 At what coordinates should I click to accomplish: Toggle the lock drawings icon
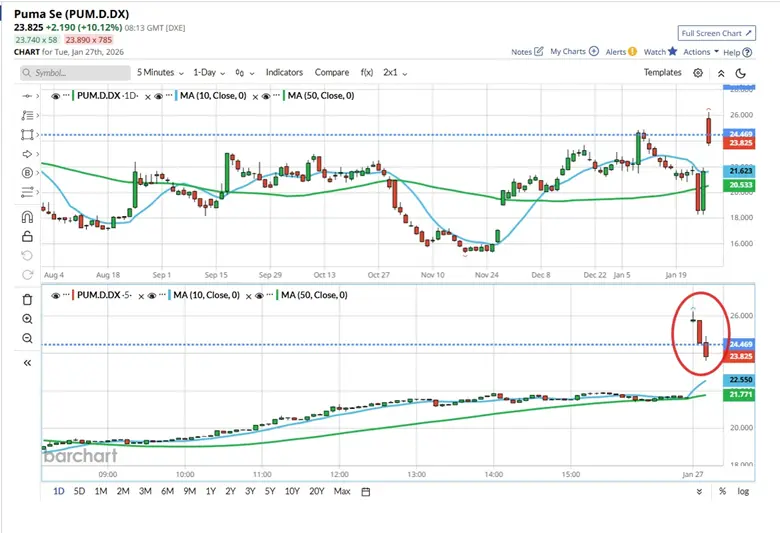[x=27, y=236]
